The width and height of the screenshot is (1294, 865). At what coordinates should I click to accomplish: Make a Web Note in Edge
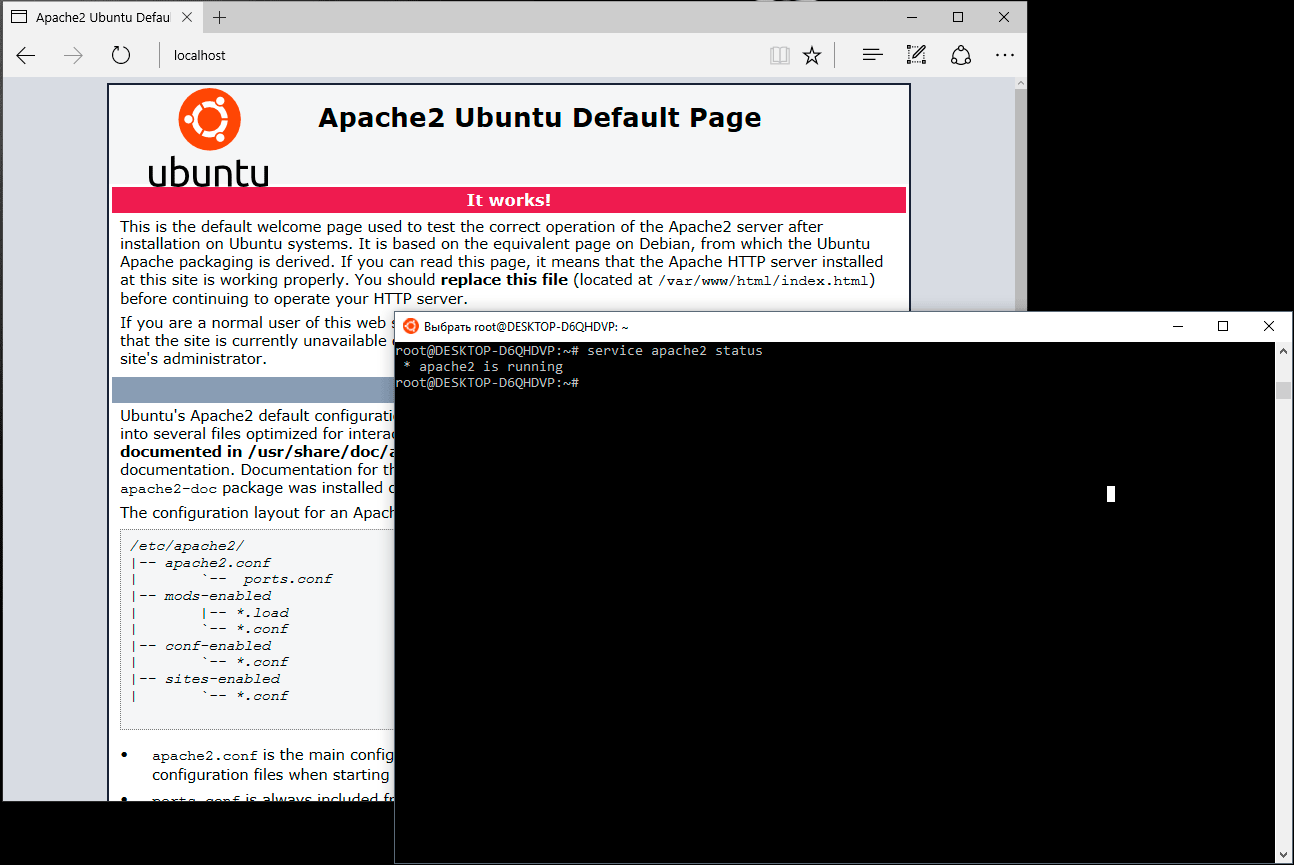click(916, 56)
